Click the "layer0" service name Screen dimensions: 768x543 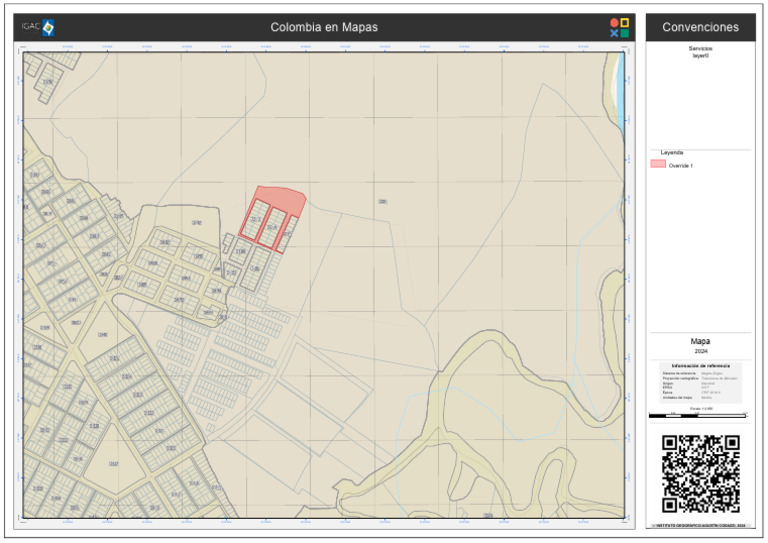coord(700,55)
